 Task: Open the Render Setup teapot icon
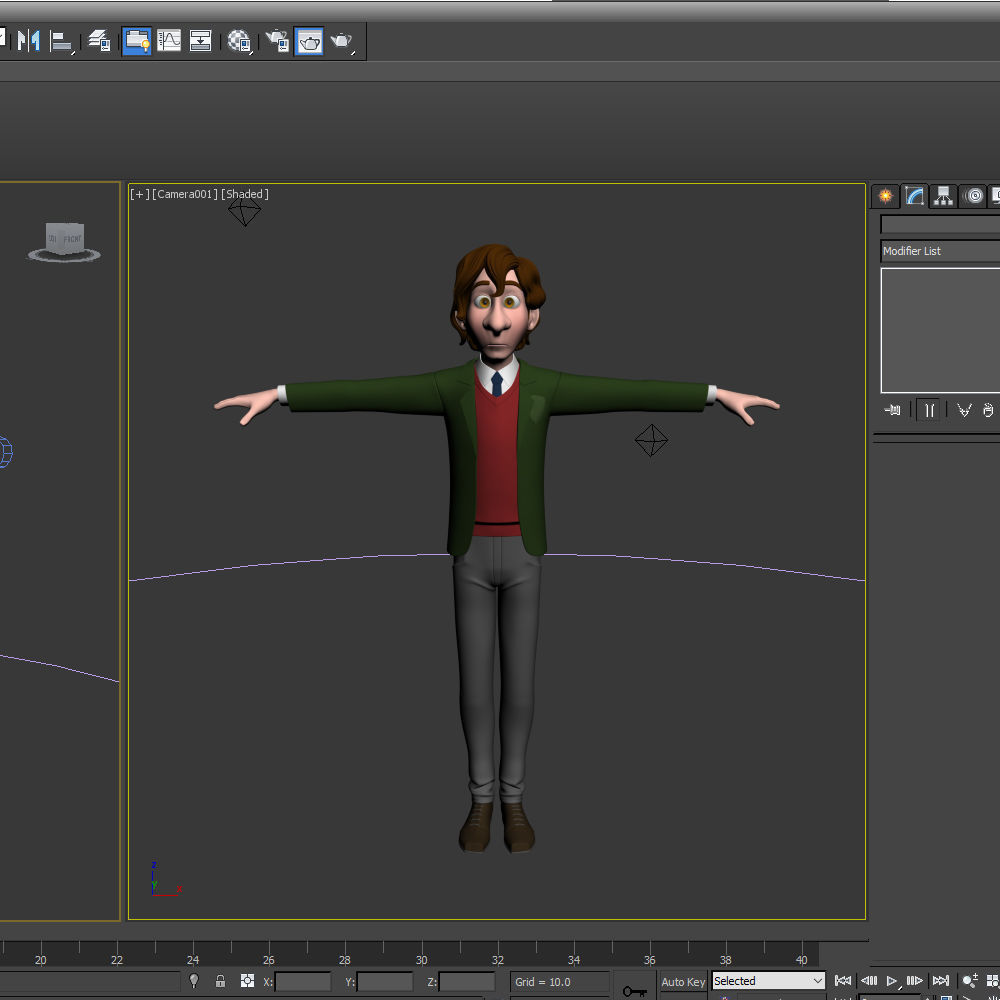pyautogui.click(x=277, y=41)
